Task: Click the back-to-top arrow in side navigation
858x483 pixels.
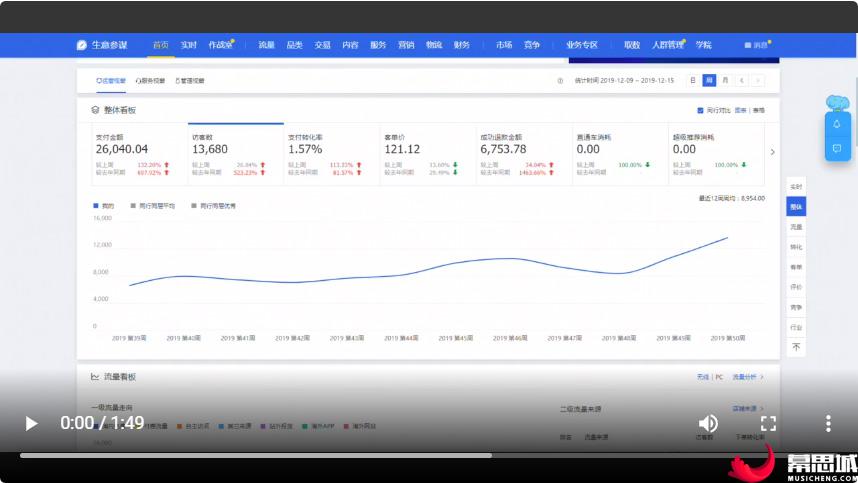Action: [796, 347]
